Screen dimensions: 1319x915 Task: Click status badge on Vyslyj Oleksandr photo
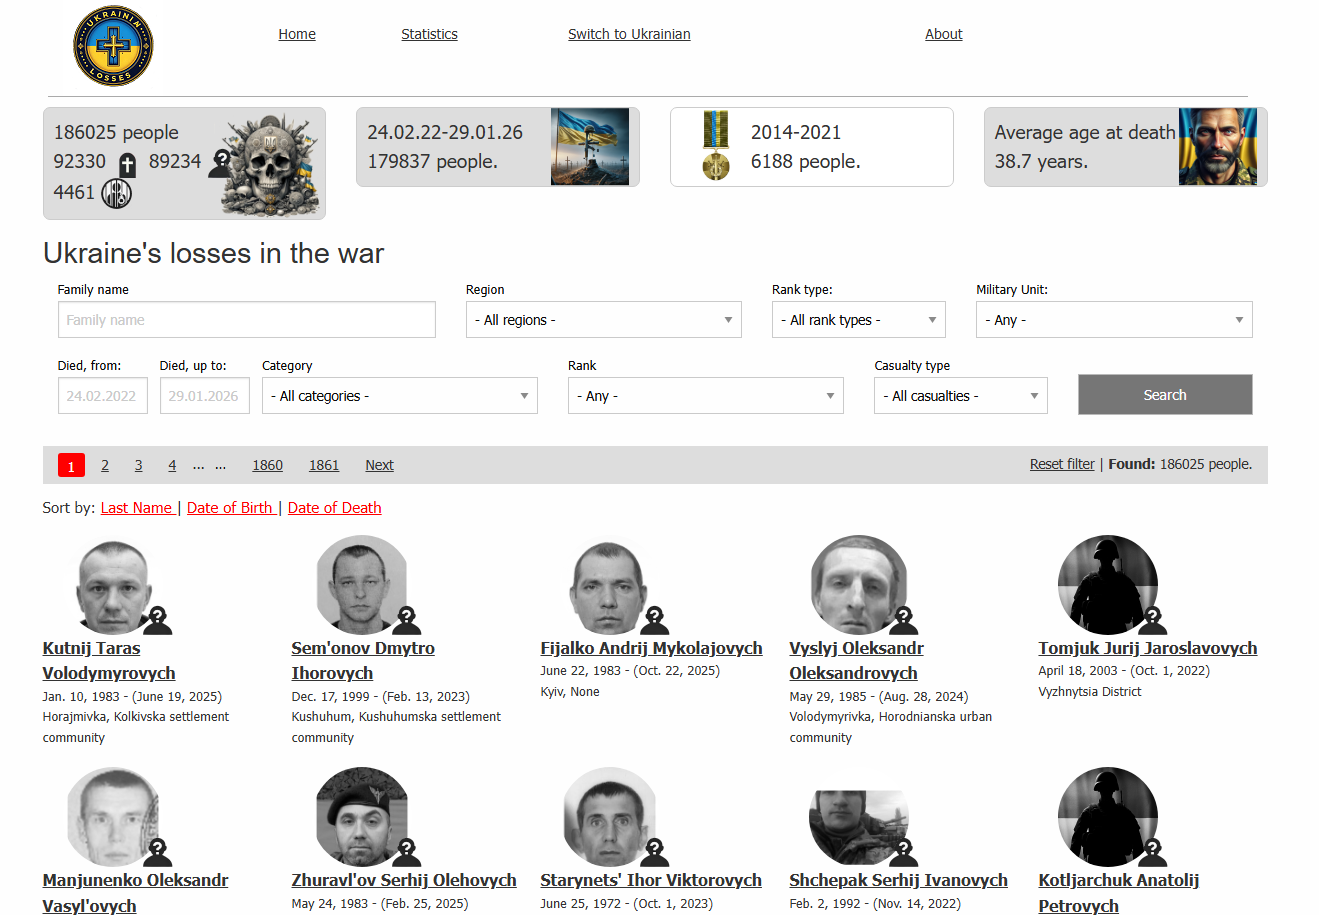[x=904, y=621]
